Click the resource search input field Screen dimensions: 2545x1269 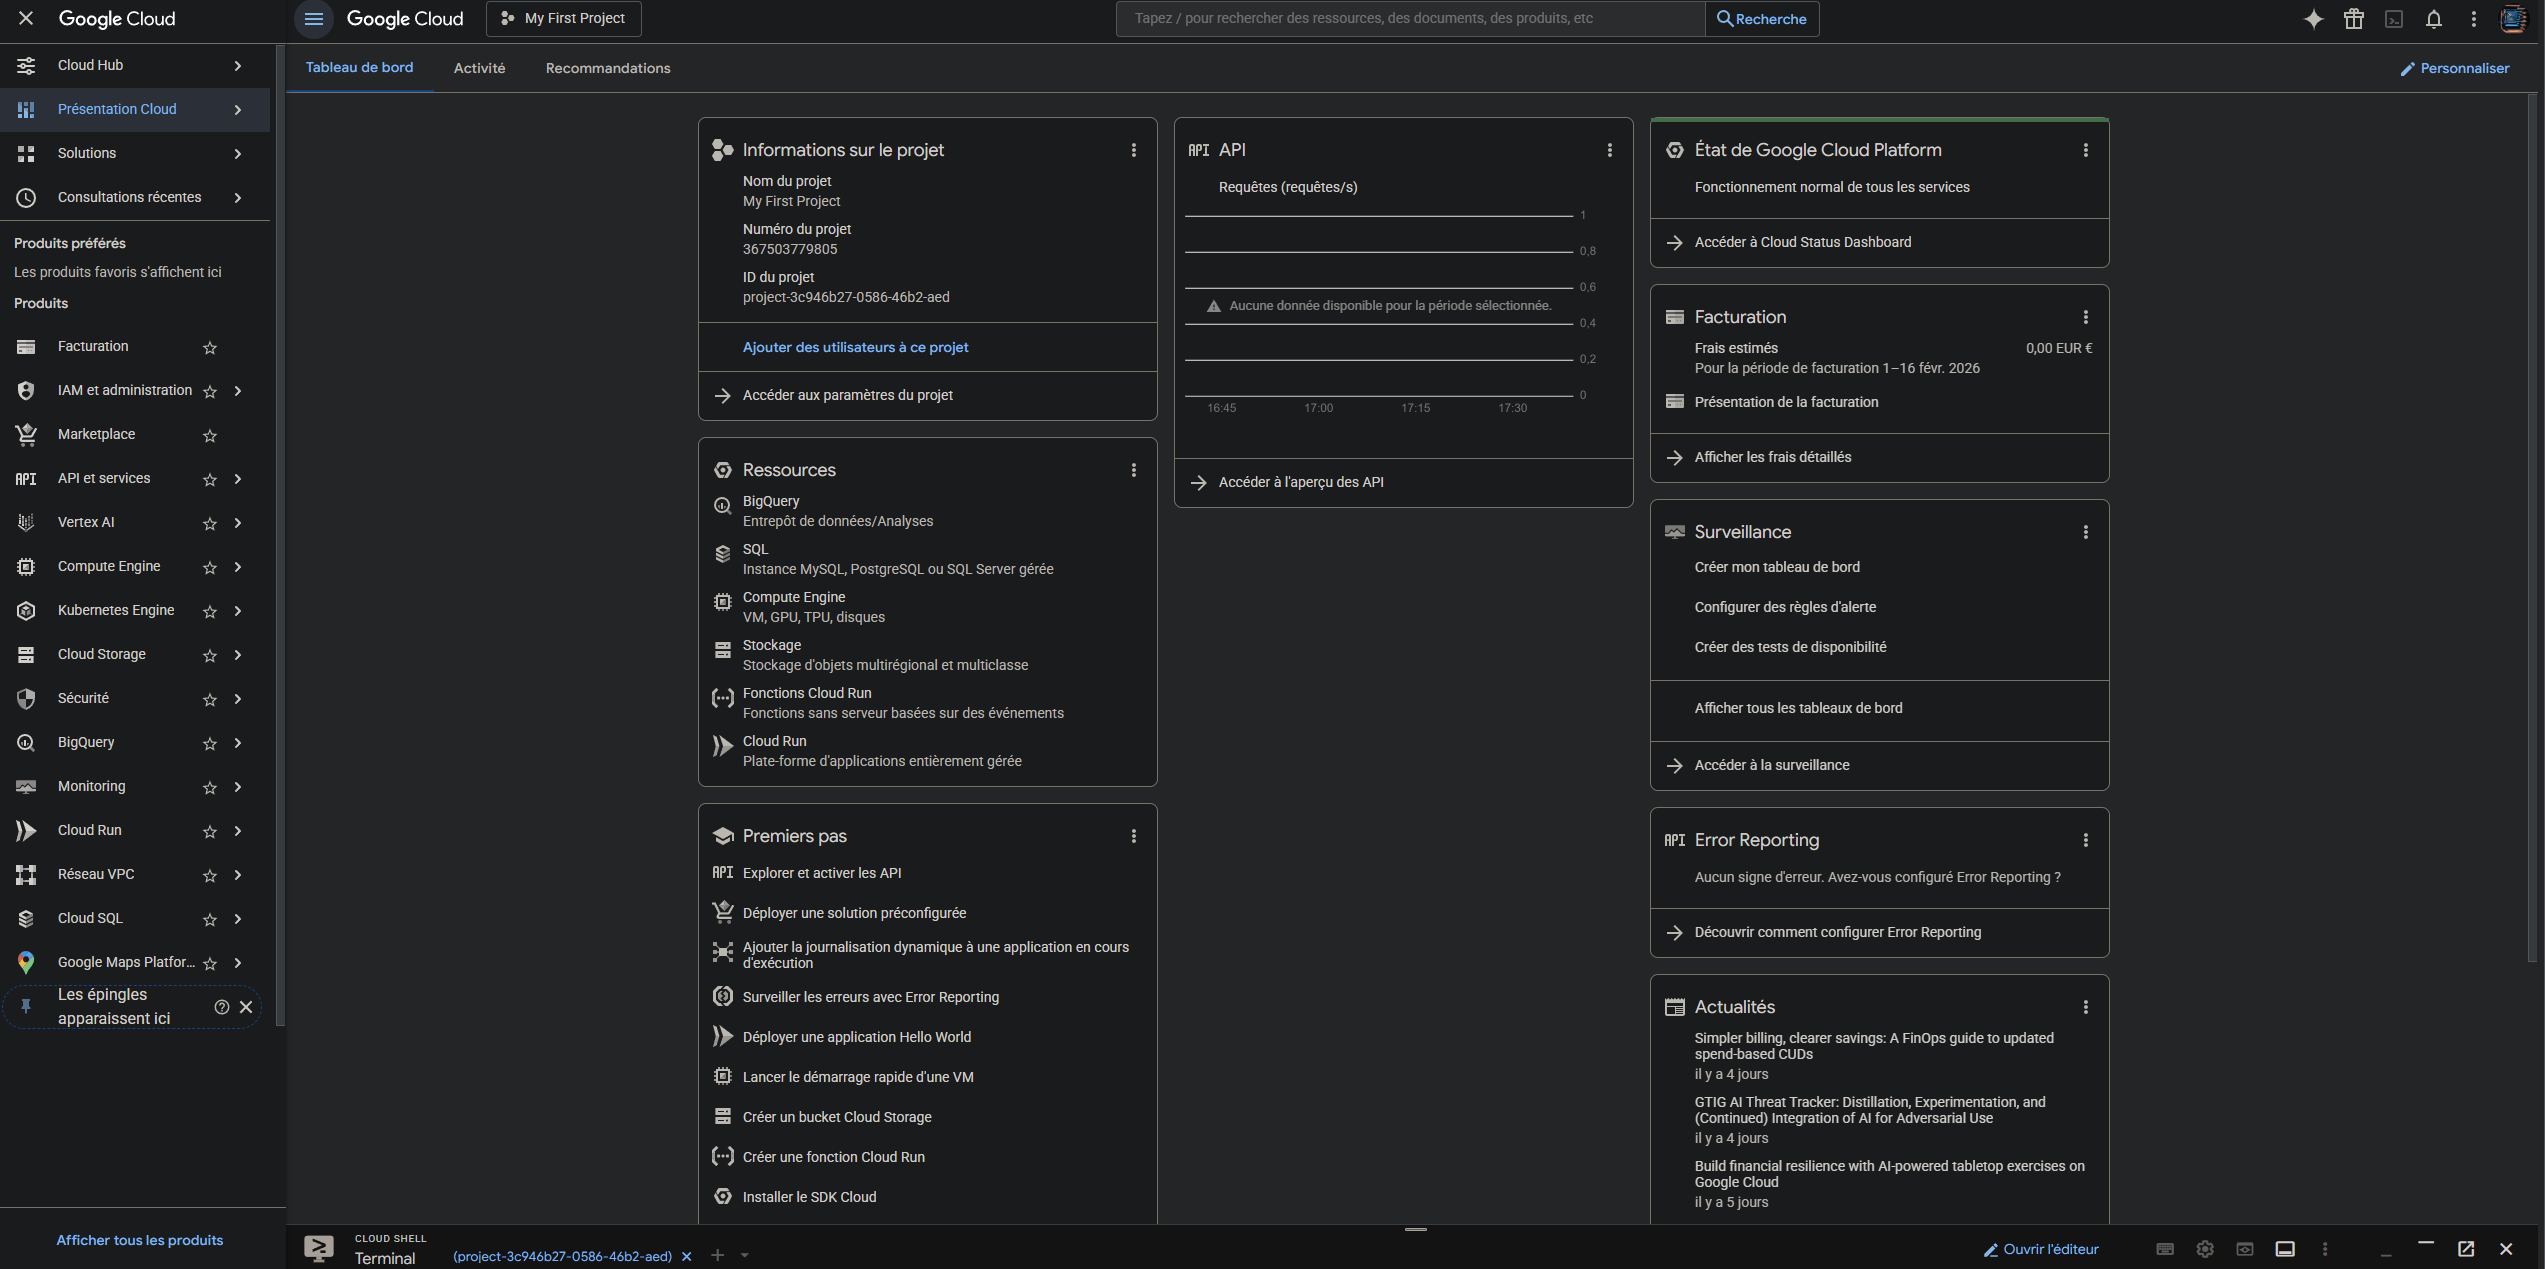click(x=1410, y=19)
